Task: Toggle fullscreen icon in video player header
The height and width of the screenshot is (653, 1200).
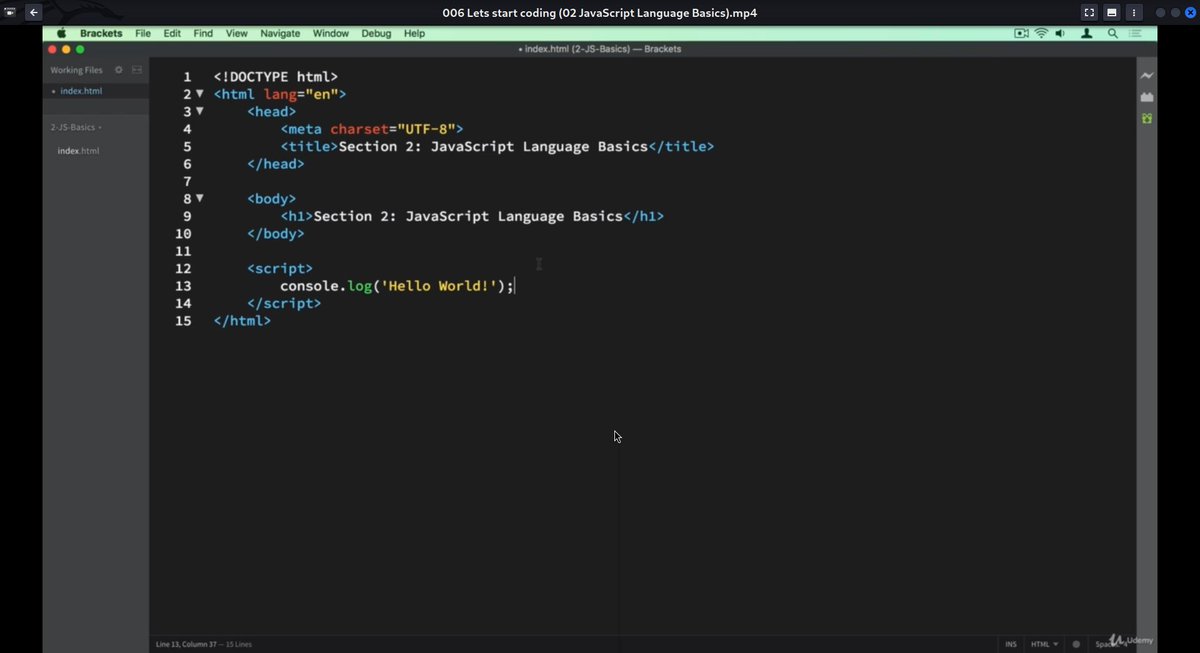Action: point(1089,13)
